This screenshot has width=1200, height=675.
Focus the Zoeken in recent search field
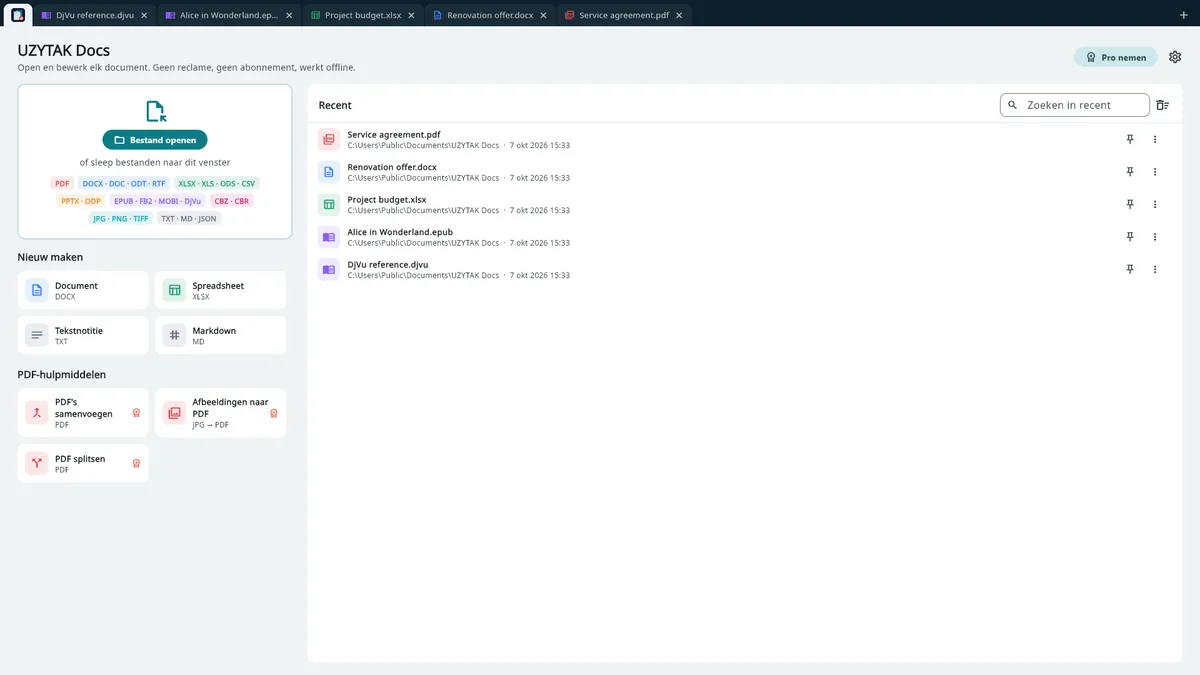click(x=1075, y=105)
